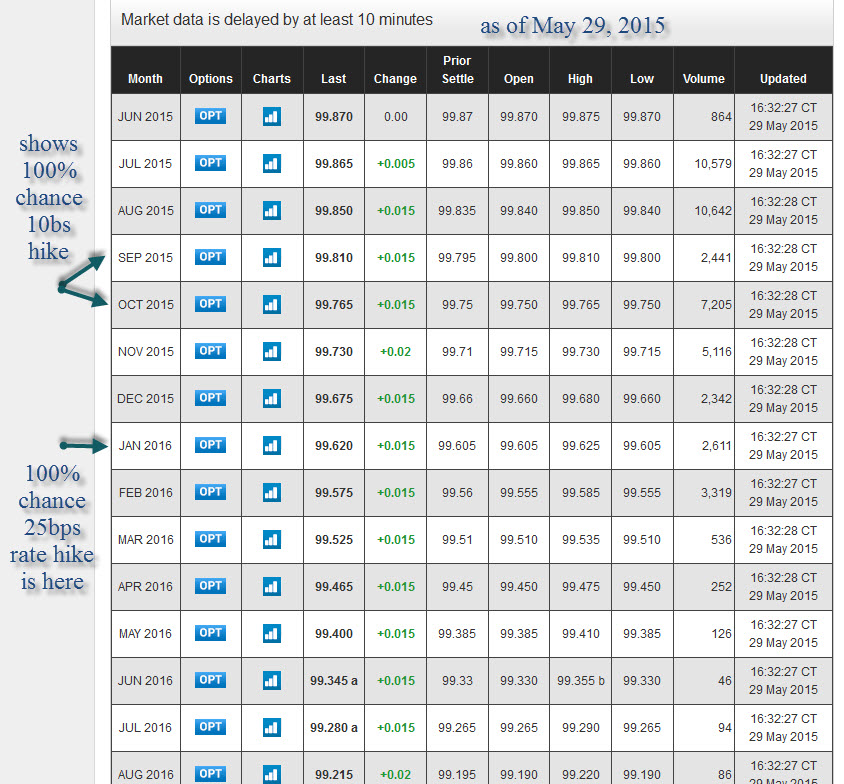Click the Volume column header
Screen dimensions: 844x784
pos(704,79)
